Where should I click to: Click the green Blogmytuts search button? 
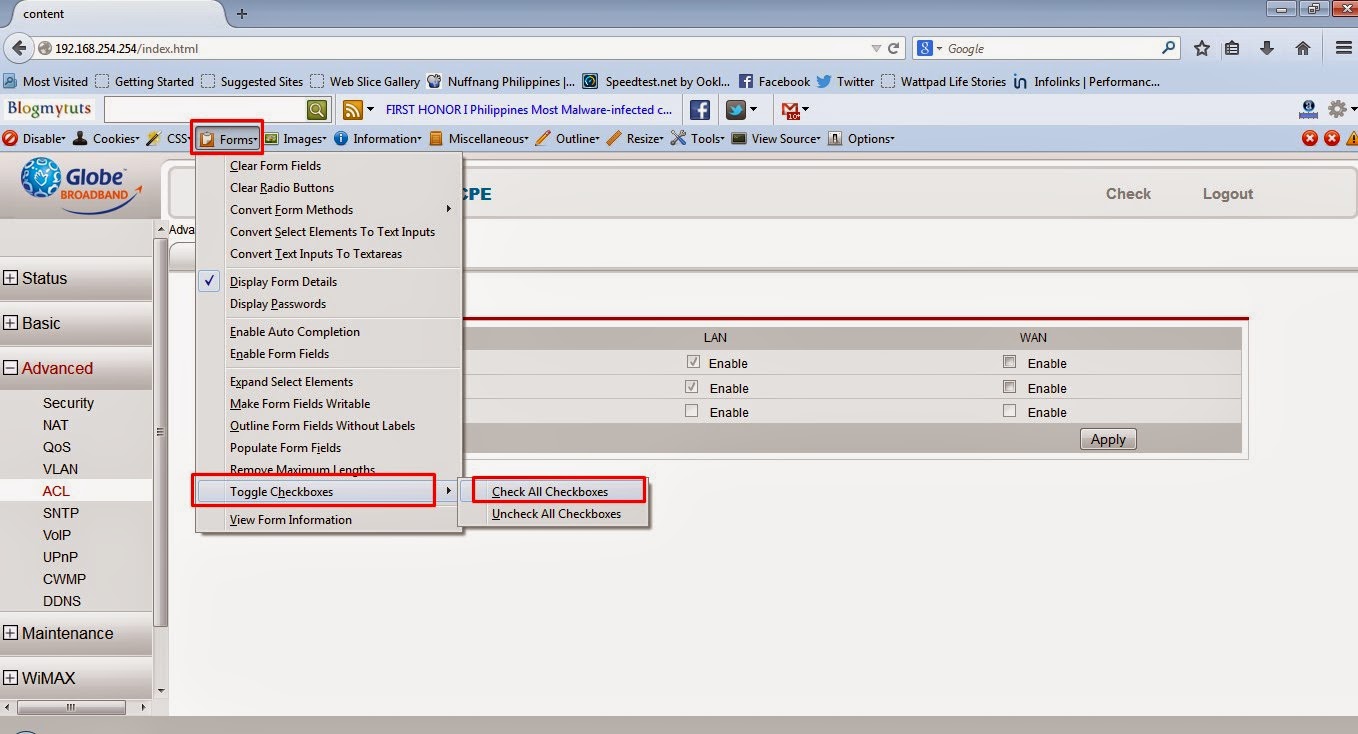317,109
